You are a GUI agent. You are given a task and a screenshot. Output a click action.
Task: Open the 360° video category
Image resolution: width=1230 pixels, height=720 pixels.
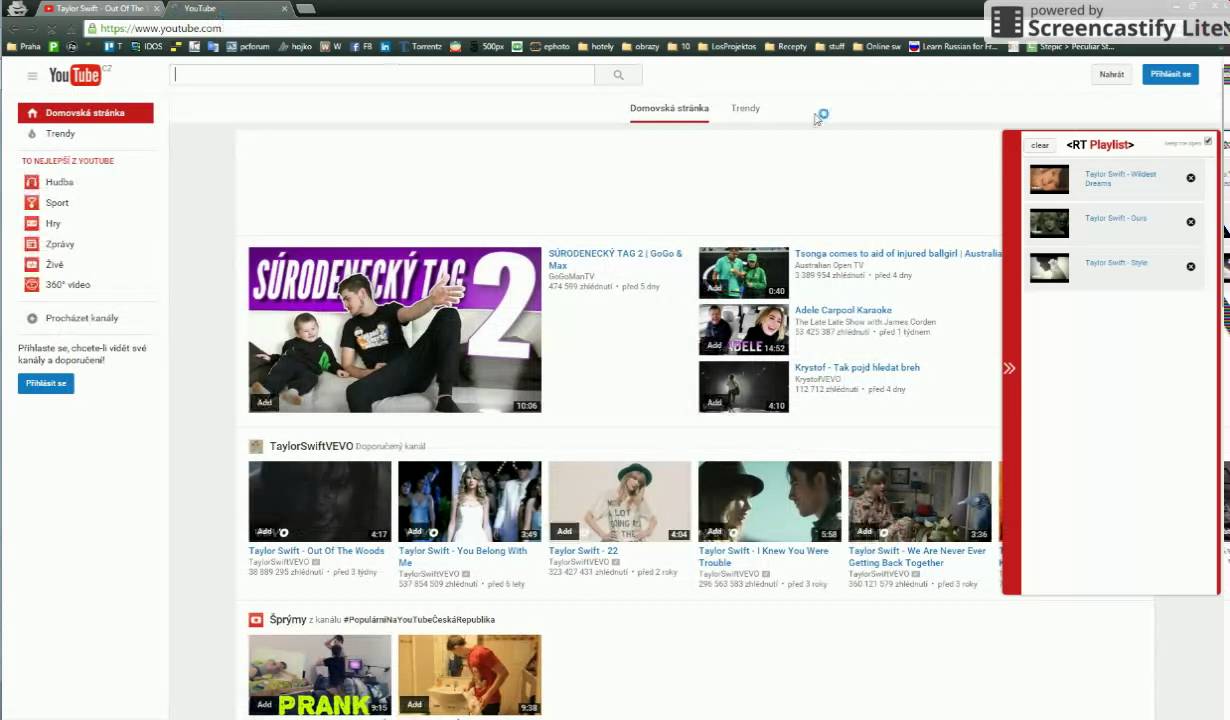point(68,285)
